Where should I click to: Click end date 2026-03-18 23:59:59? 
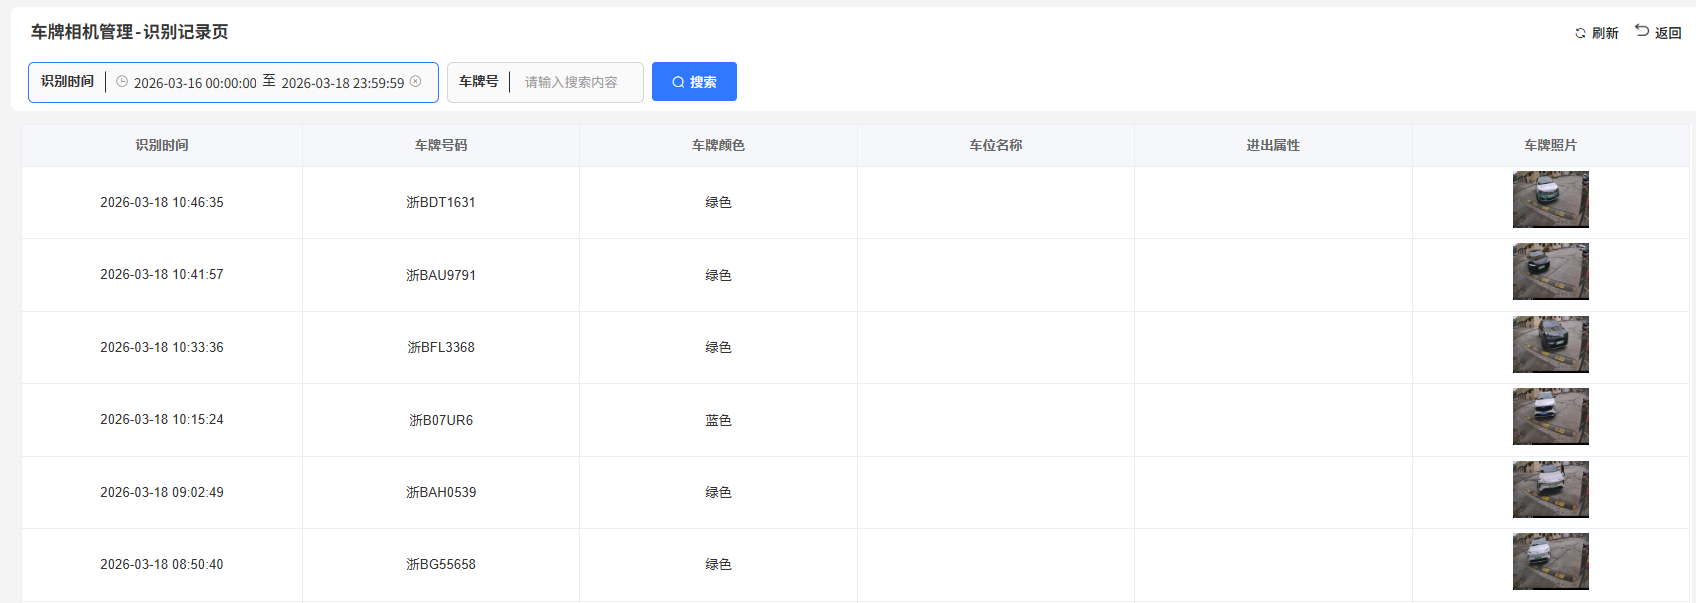point(343,83)
